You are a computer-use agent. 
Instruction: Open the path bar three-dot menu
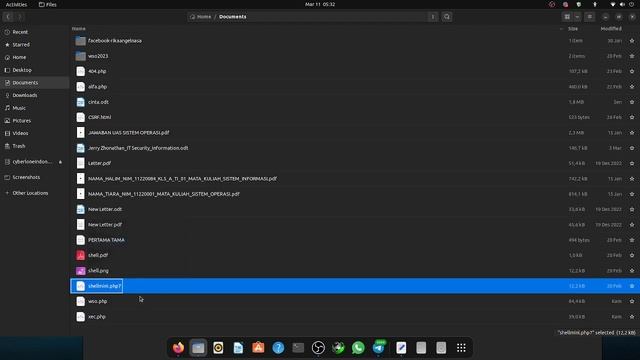(x=433, y=17)
